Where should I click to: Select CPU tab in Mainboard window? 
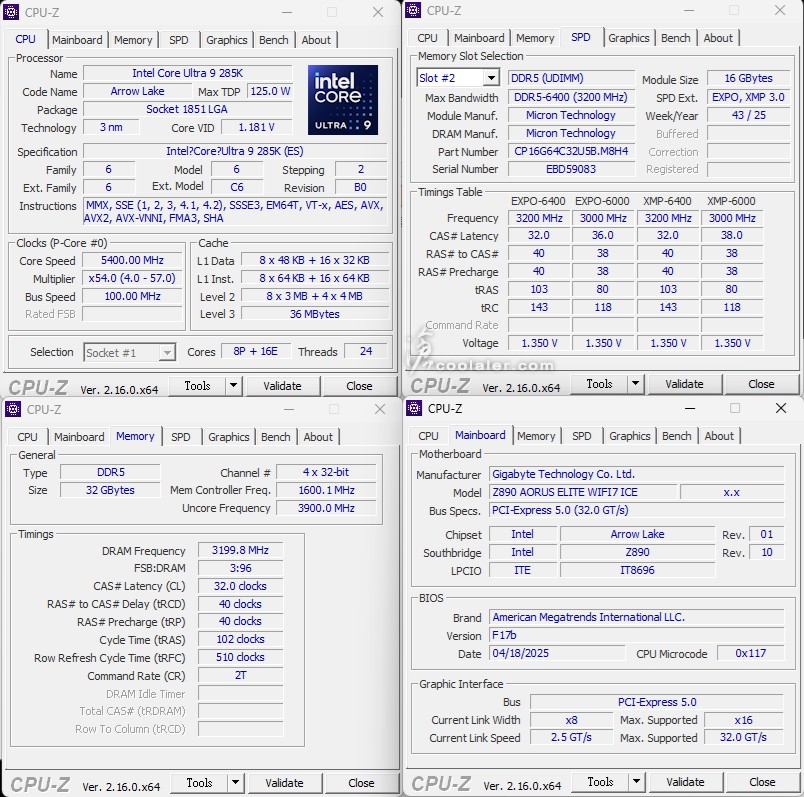click(428, 436)
